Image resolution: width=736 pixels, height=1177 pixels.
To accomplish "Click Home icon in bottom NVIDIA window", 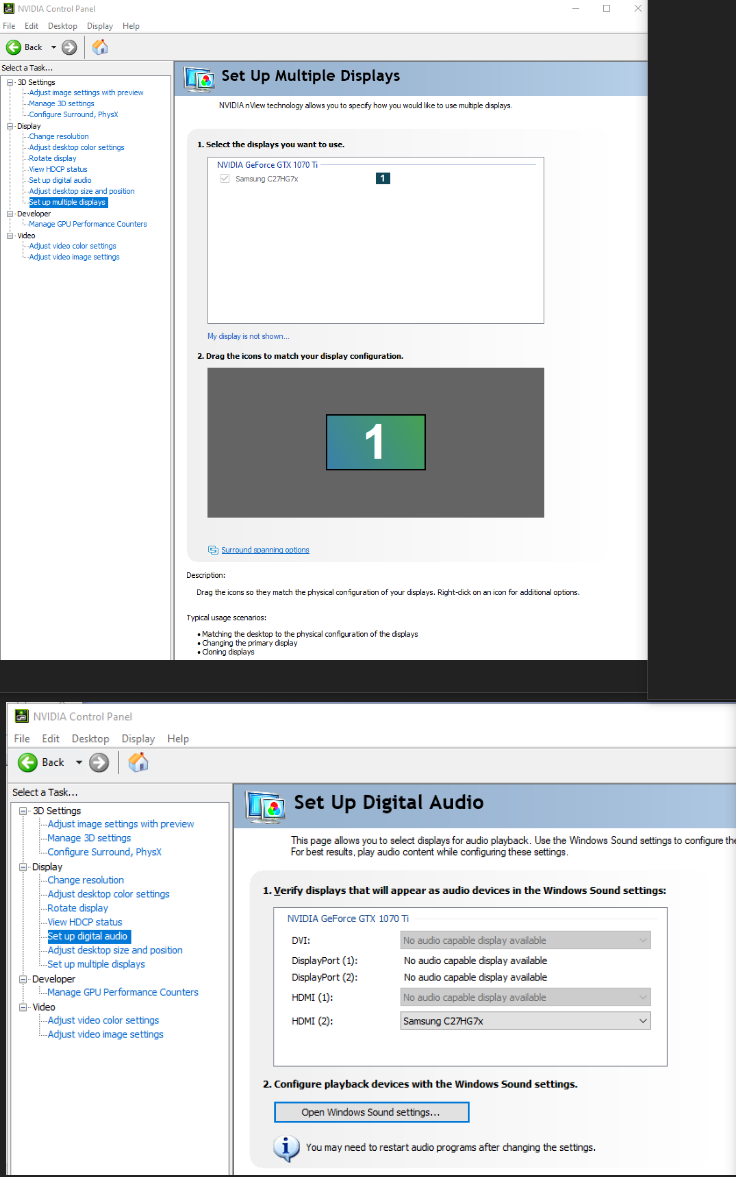I will coord(138,762).
